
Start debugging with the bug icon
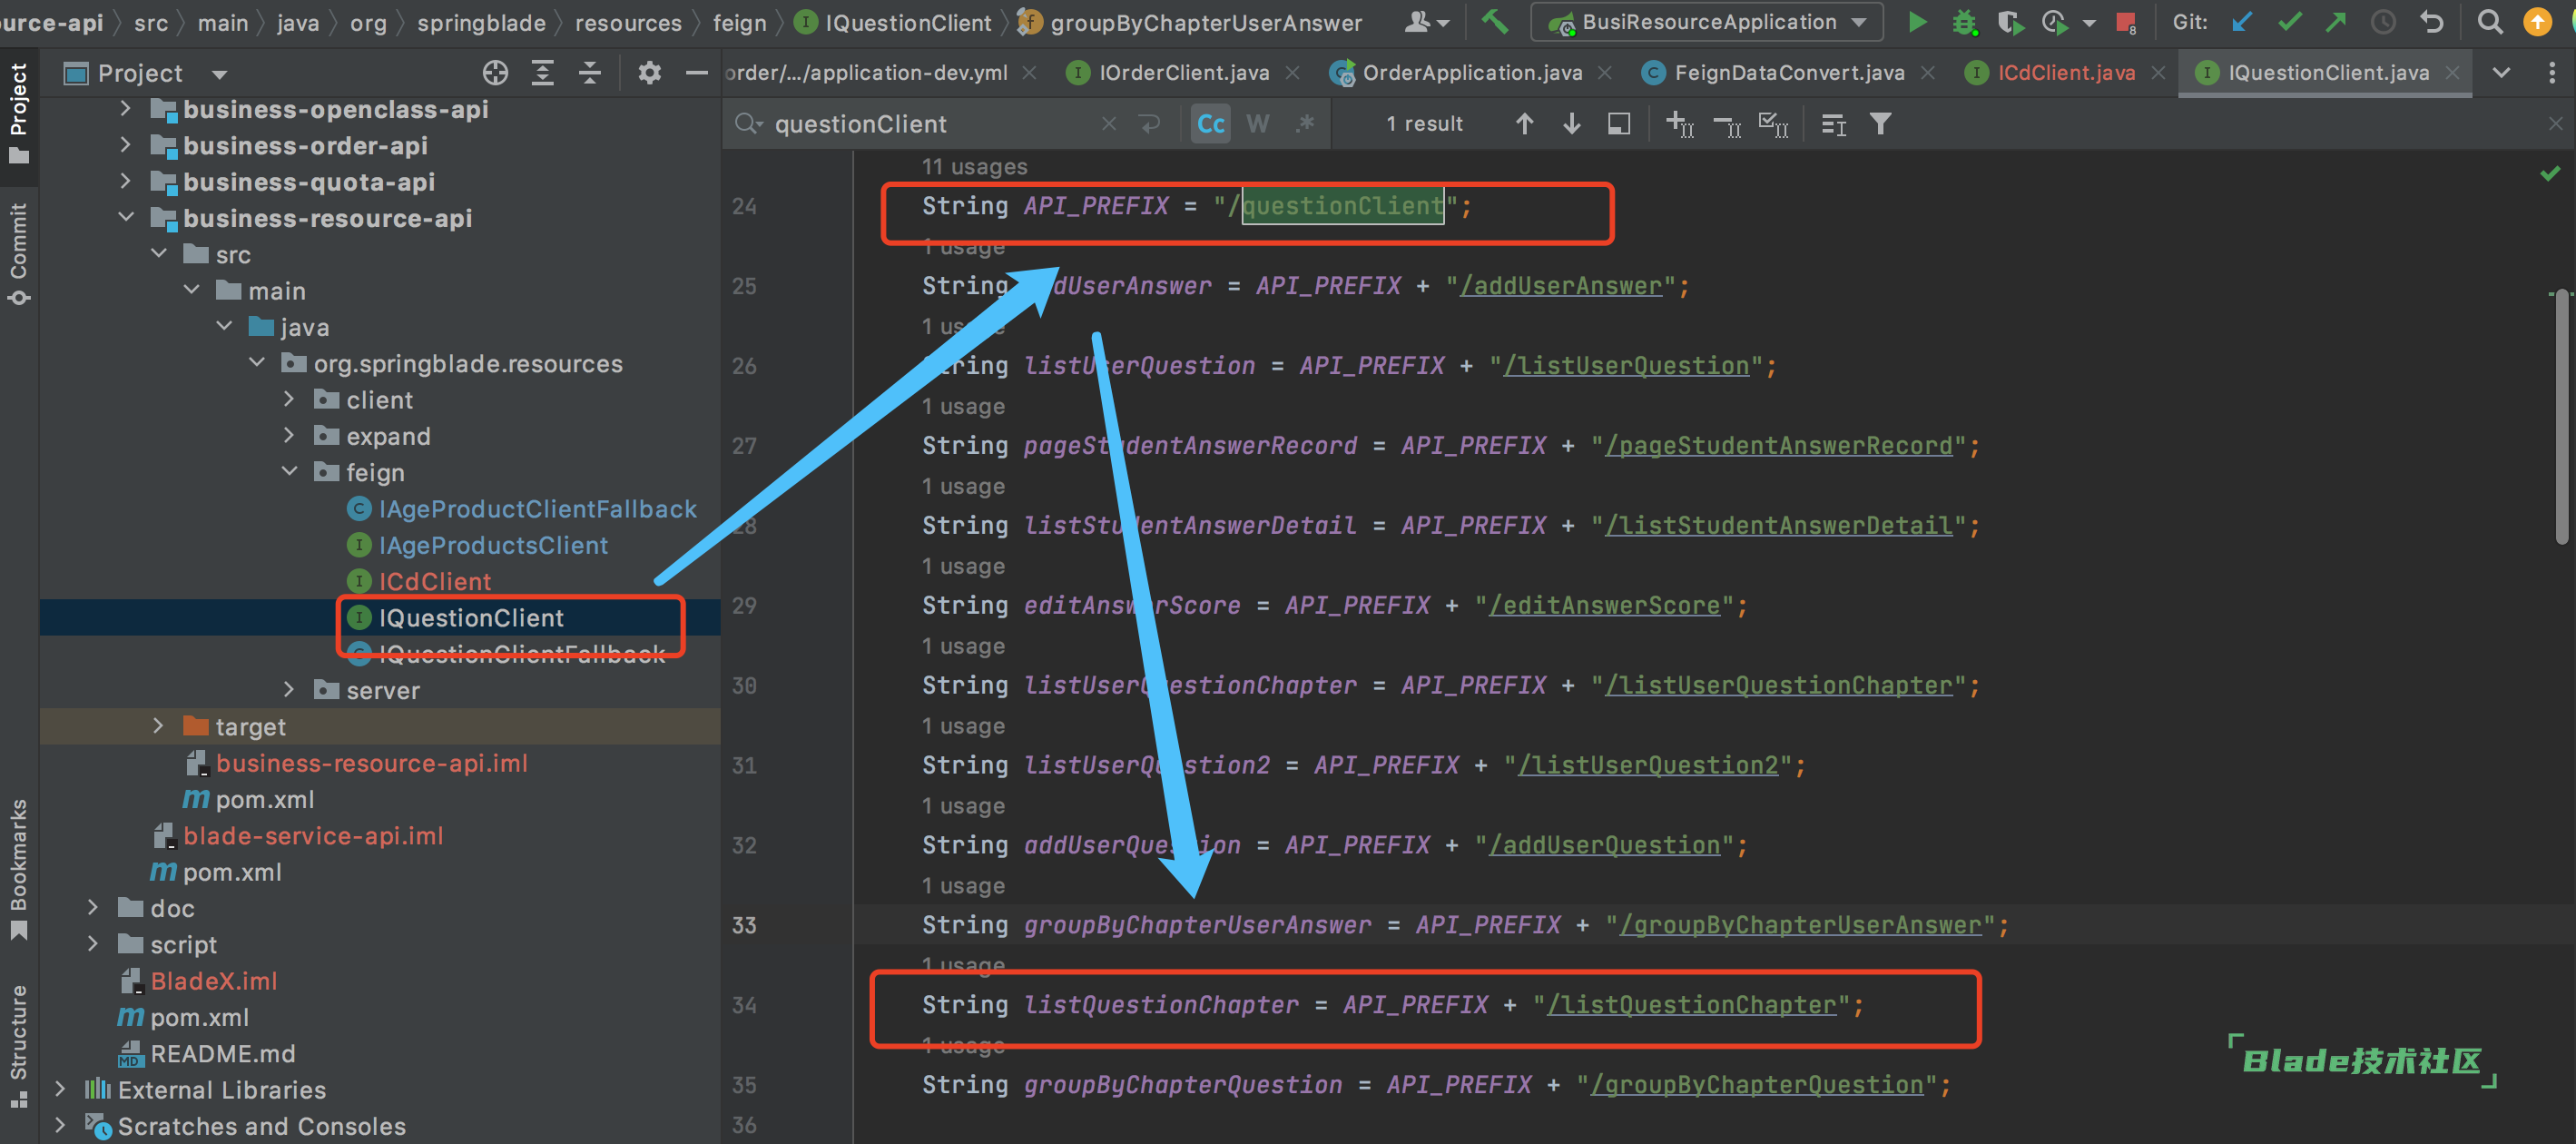click(x=1964, y=22)
